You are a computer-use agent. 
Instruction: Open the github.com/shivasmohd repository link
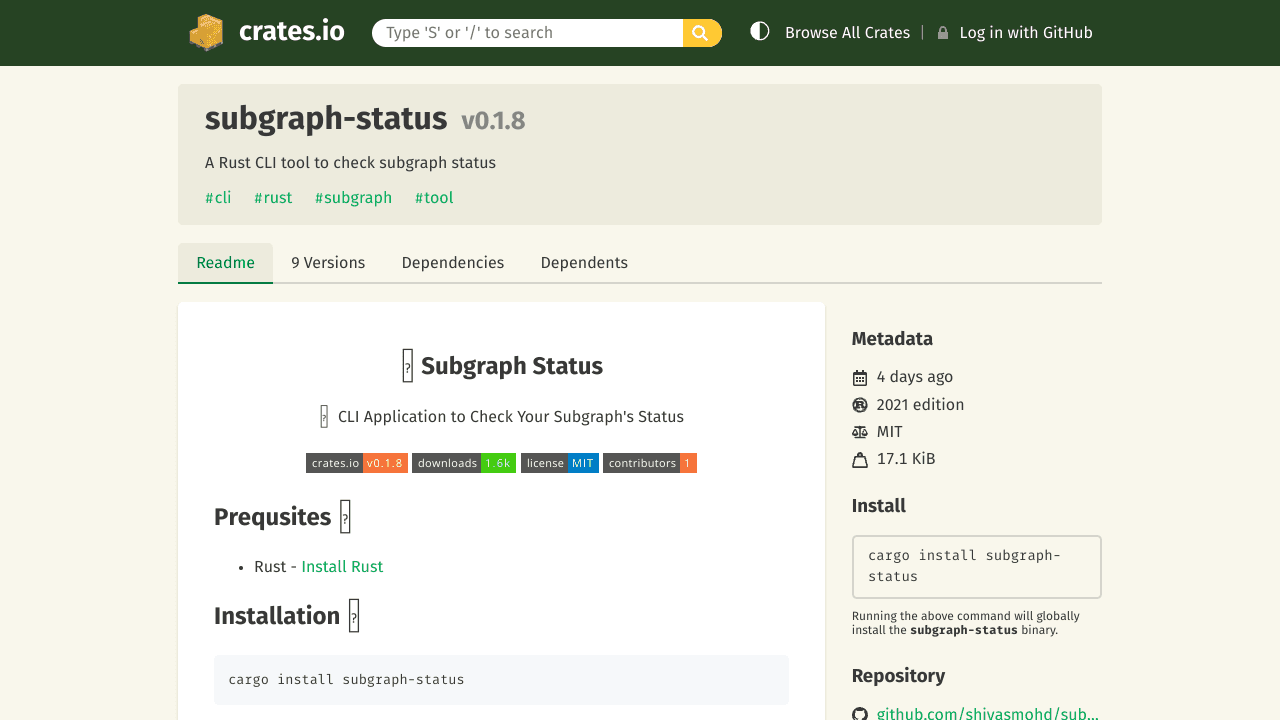pos(988,714)
